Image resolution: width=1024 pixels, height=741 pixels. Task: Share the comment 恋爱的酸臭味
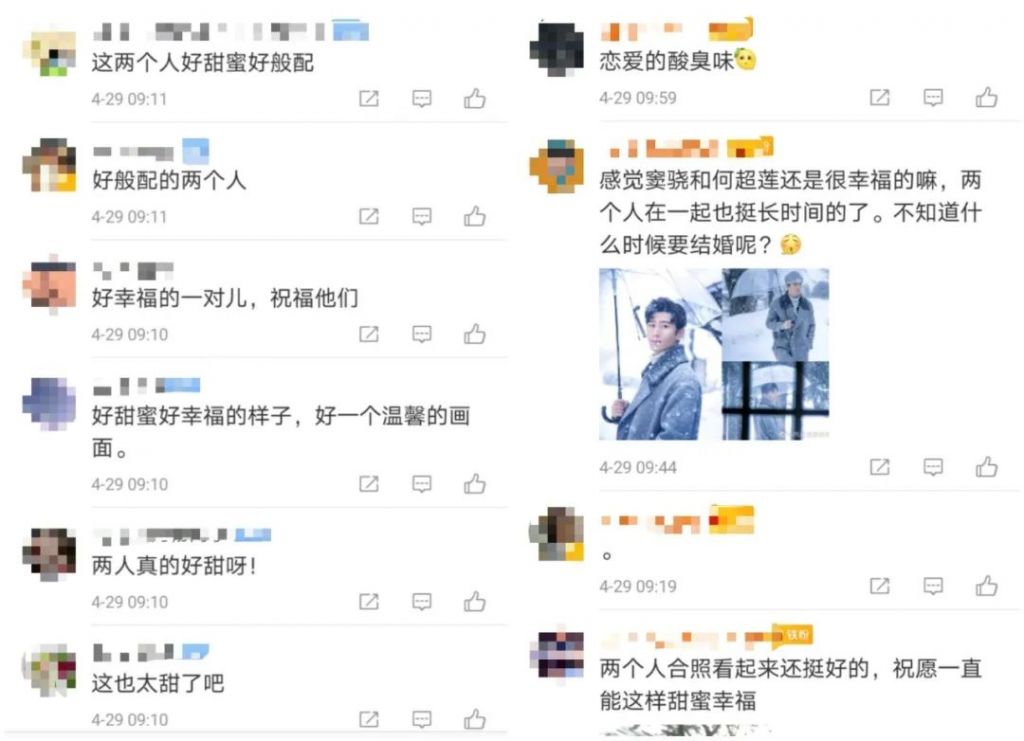pos(880,98)
